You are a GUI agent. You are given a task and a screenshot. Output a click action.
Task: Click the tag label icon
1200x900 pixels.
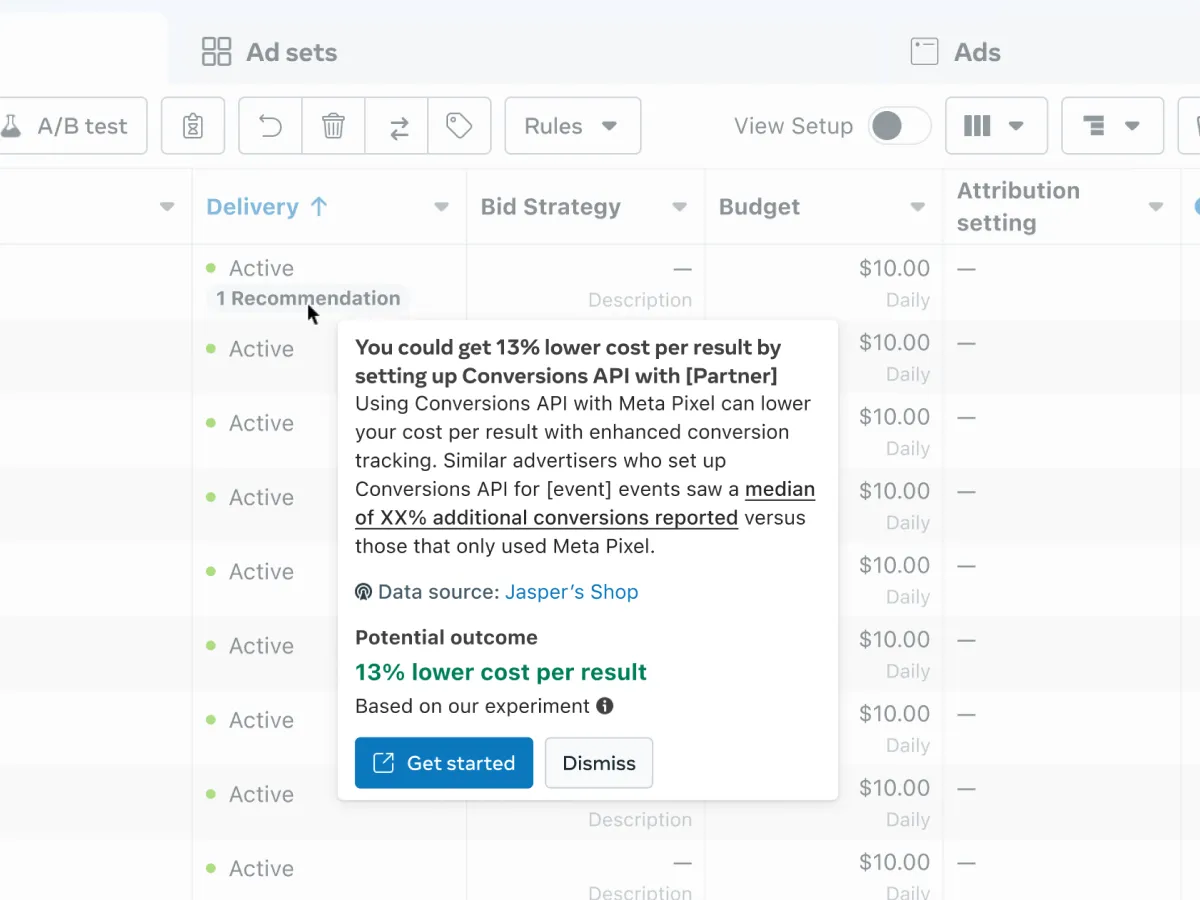459,126
